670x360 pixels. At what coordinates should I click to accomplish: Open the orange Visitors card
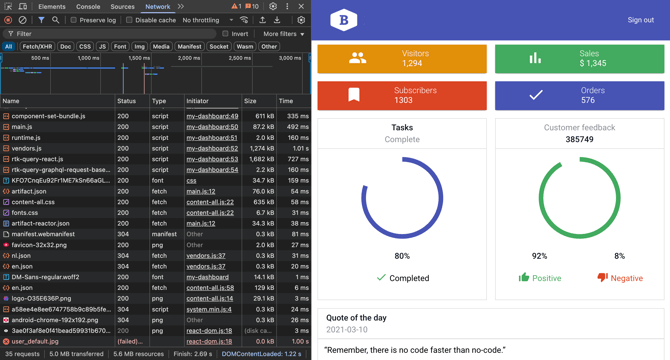[402, 59]
